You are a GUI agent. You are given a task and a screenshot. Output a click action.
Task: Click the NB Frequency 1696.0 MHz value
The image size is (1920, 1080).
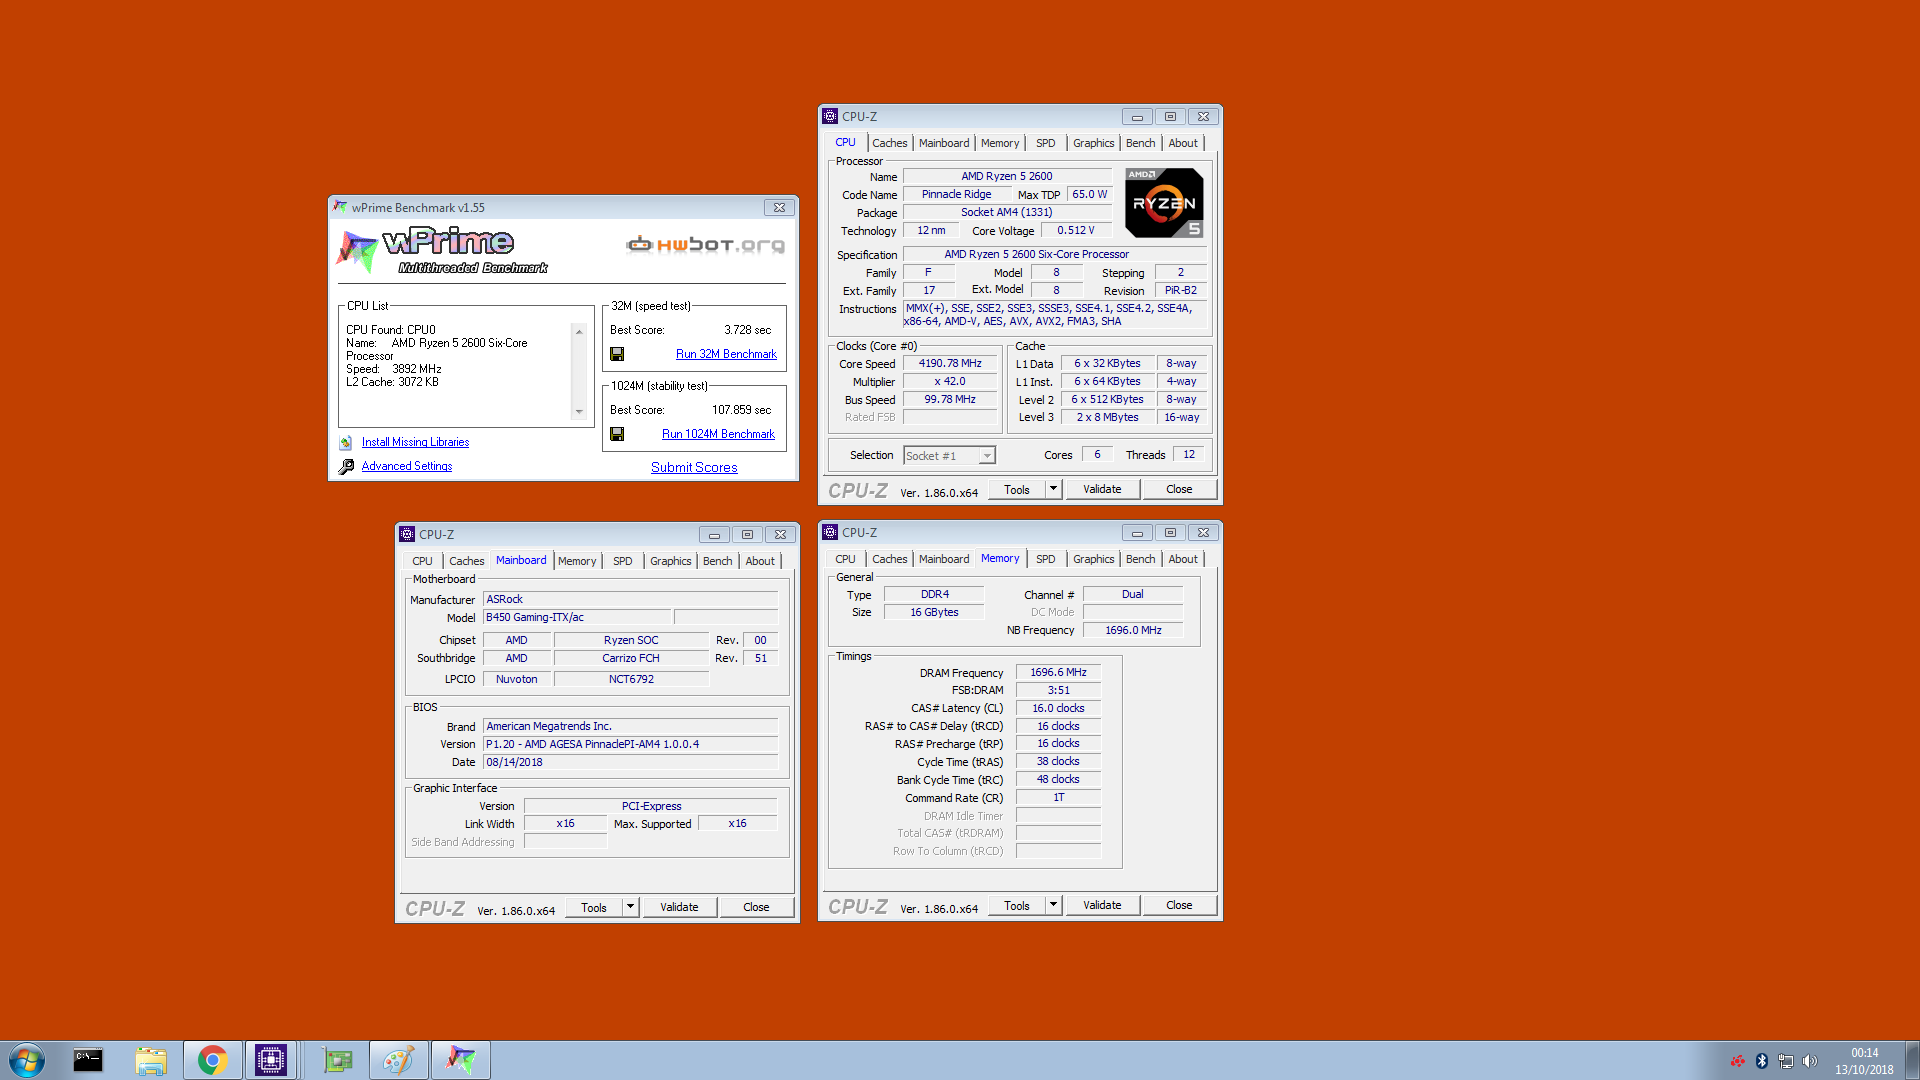(x=1133, y=631)
